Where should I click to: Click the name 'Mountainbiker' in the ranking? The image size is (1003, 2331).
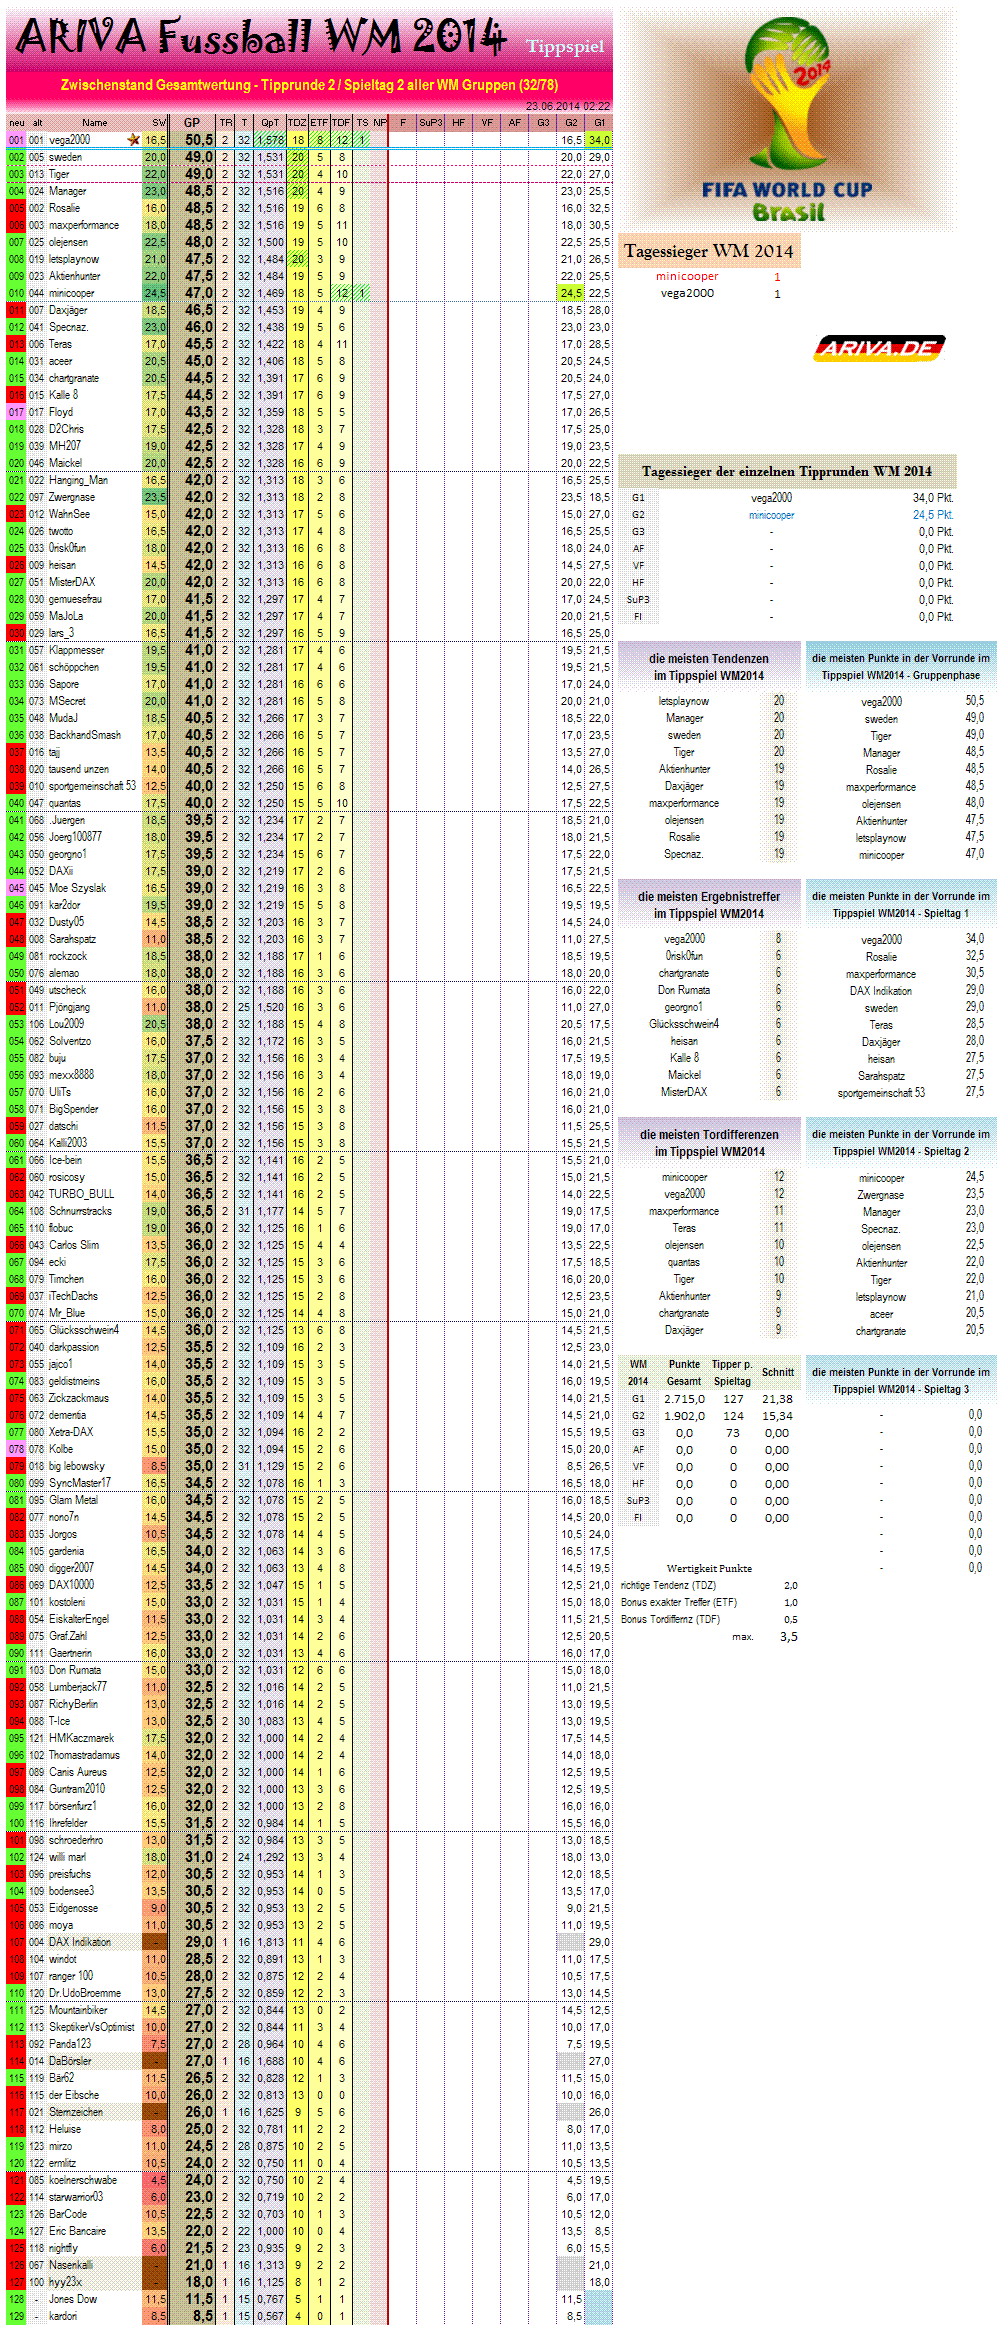click(78, 2010)
